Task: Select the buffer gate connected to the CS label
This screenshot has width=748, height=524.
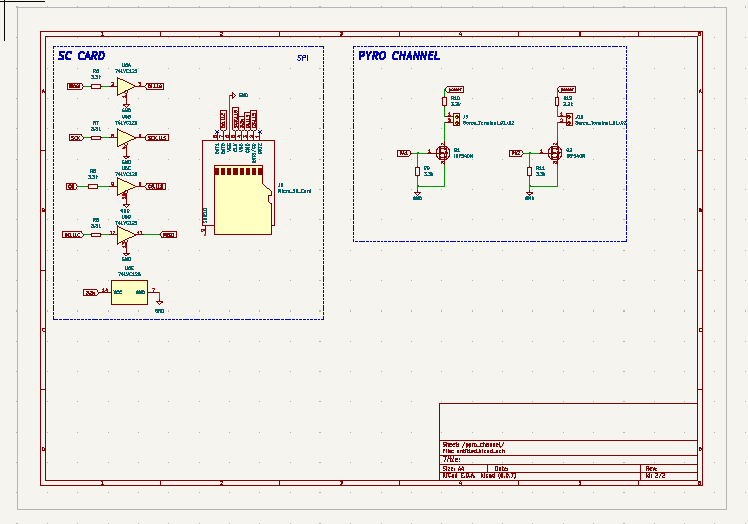Action: (x=125, y=187)
